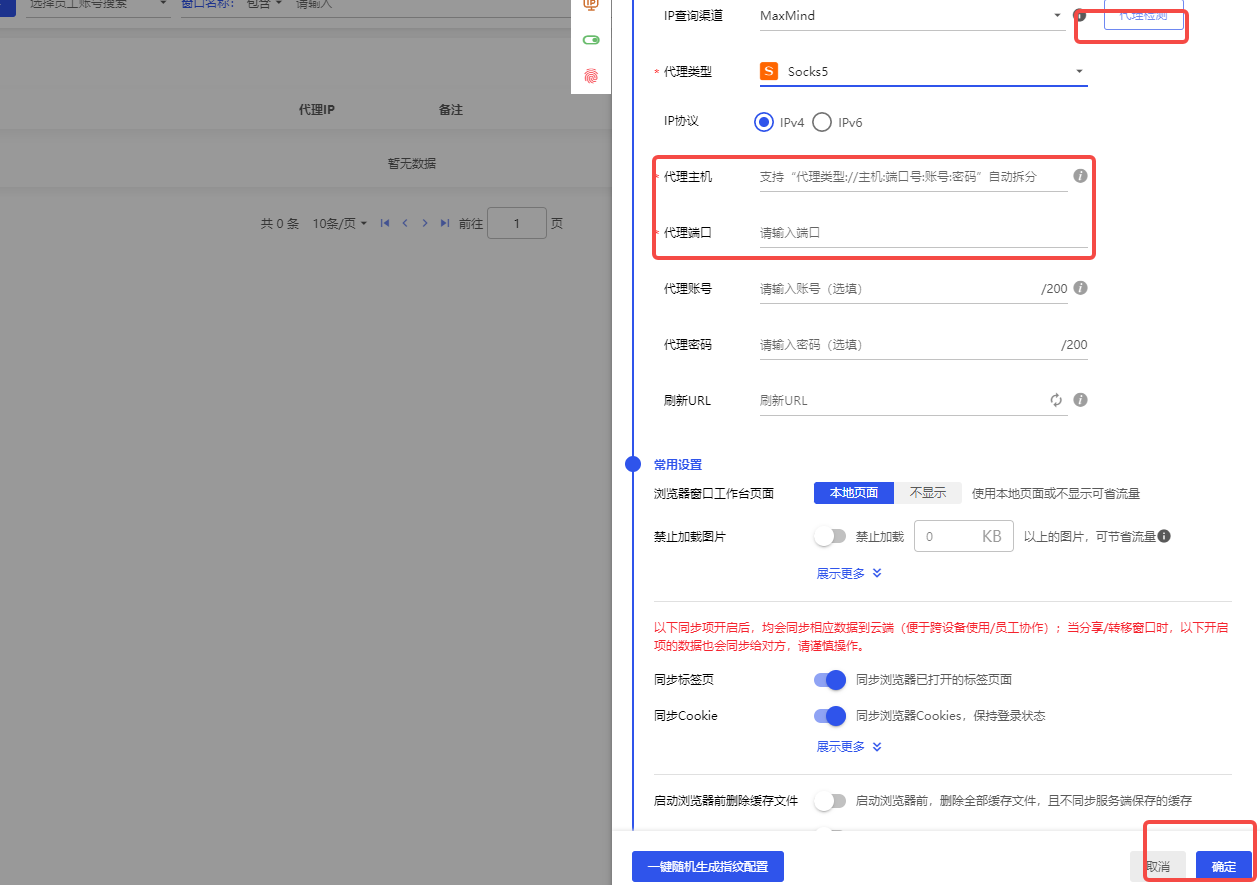Disable the 同步标签页 switch
Viewport: 1260px width, 885px height.
tap(830, 679)
